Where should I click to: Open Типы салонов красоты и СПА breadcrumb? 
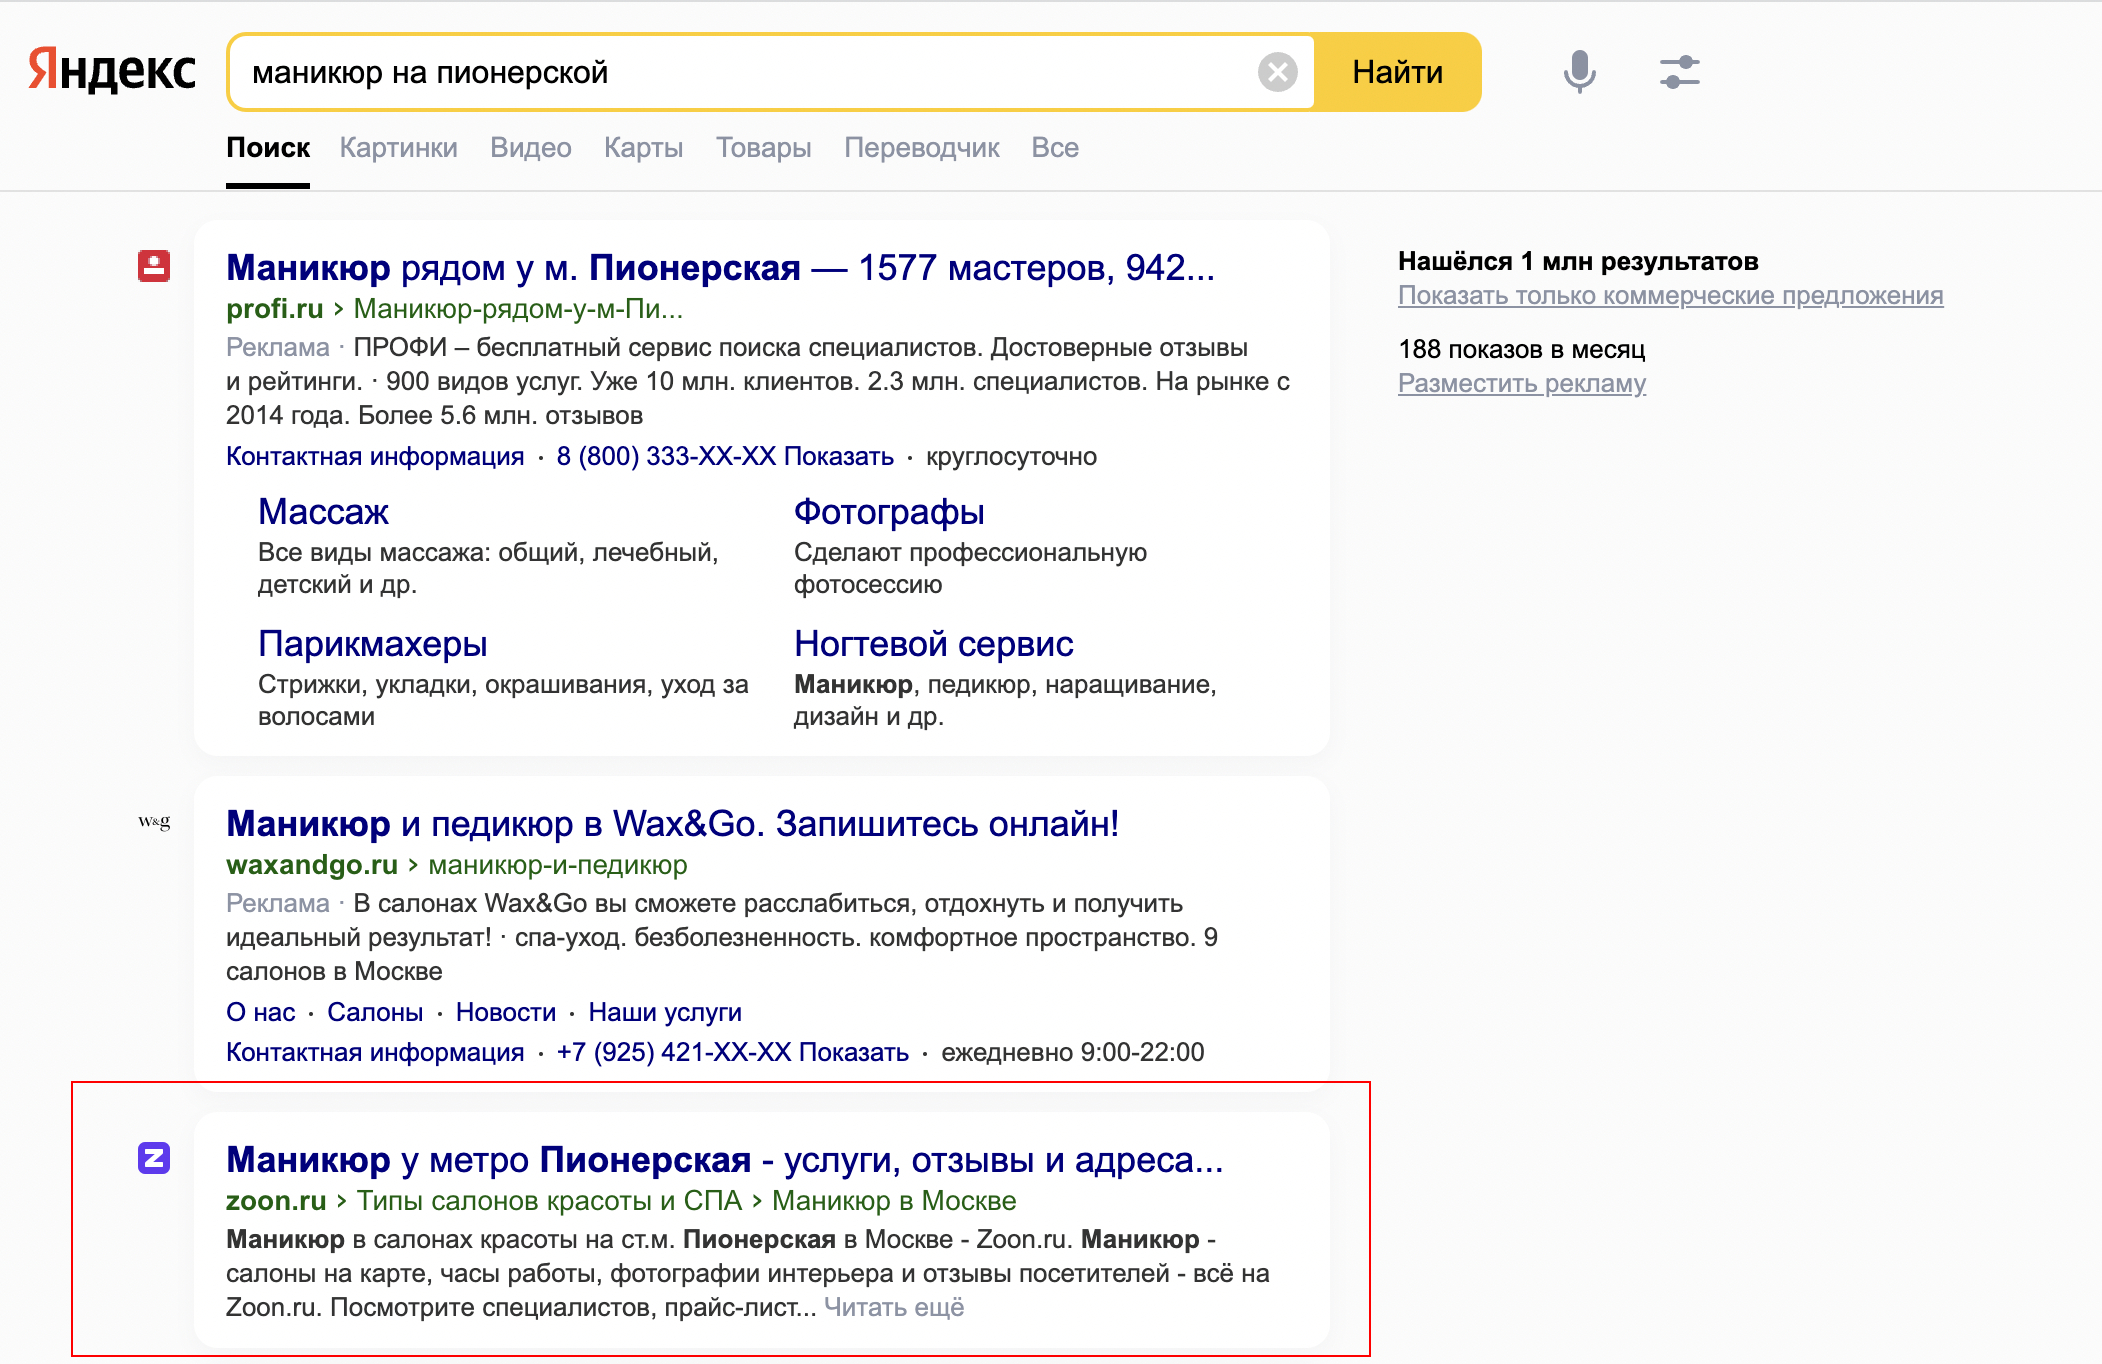549,1201
